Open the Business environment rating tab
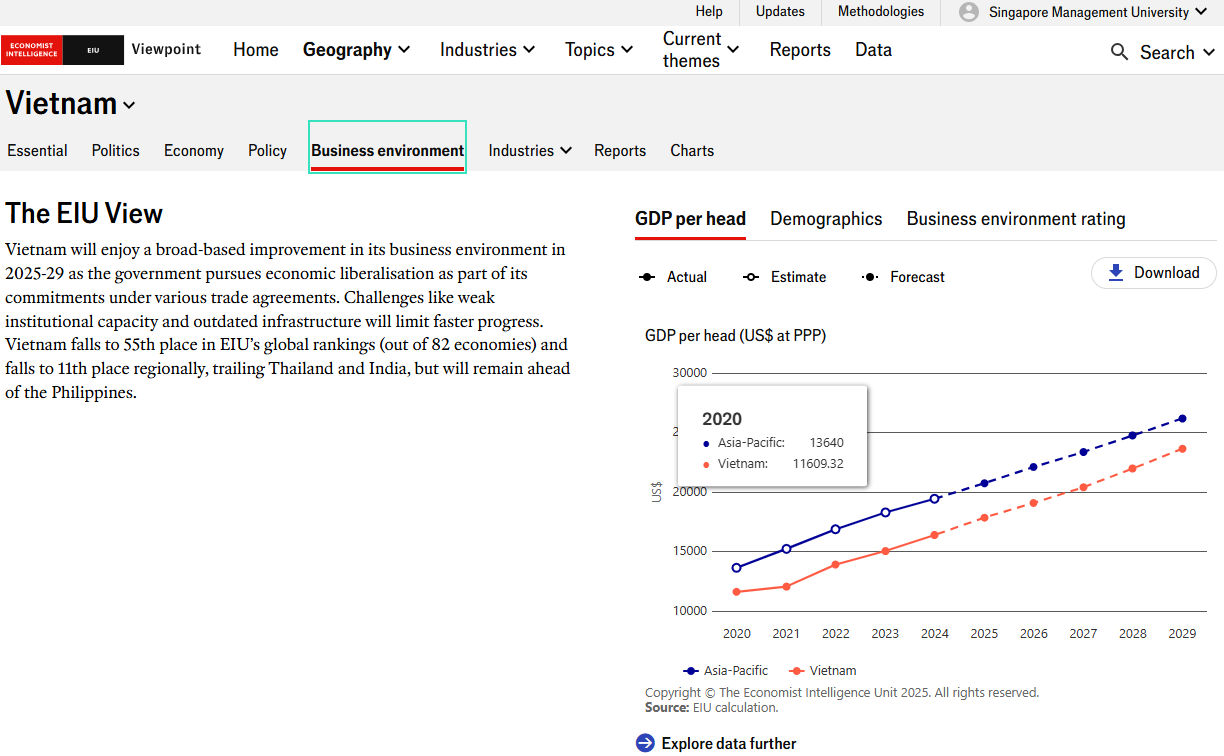The width and height of the screenshot is (1224, 756). [x=1015, y=219]
